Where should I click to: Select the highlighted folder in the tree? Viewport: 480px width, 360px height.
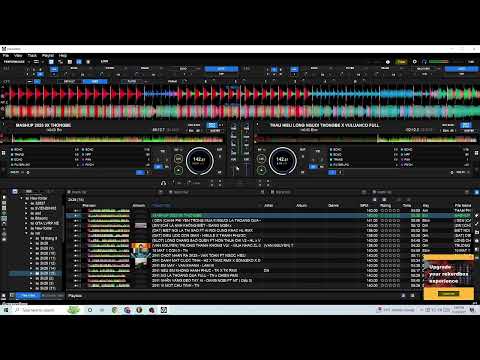(35, 273)
